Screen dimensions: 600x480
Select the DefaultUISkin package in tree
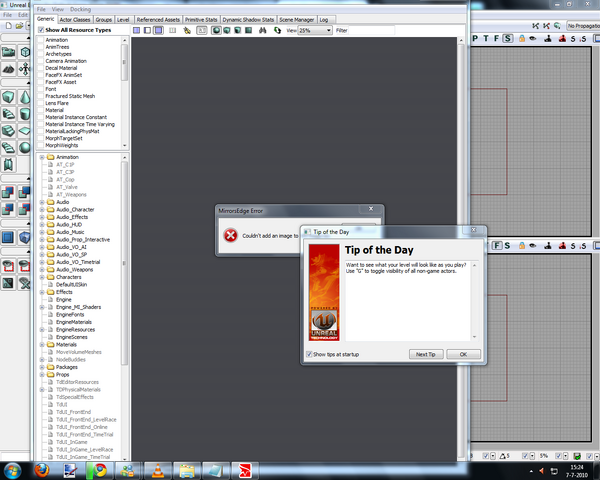click(72, 284)
